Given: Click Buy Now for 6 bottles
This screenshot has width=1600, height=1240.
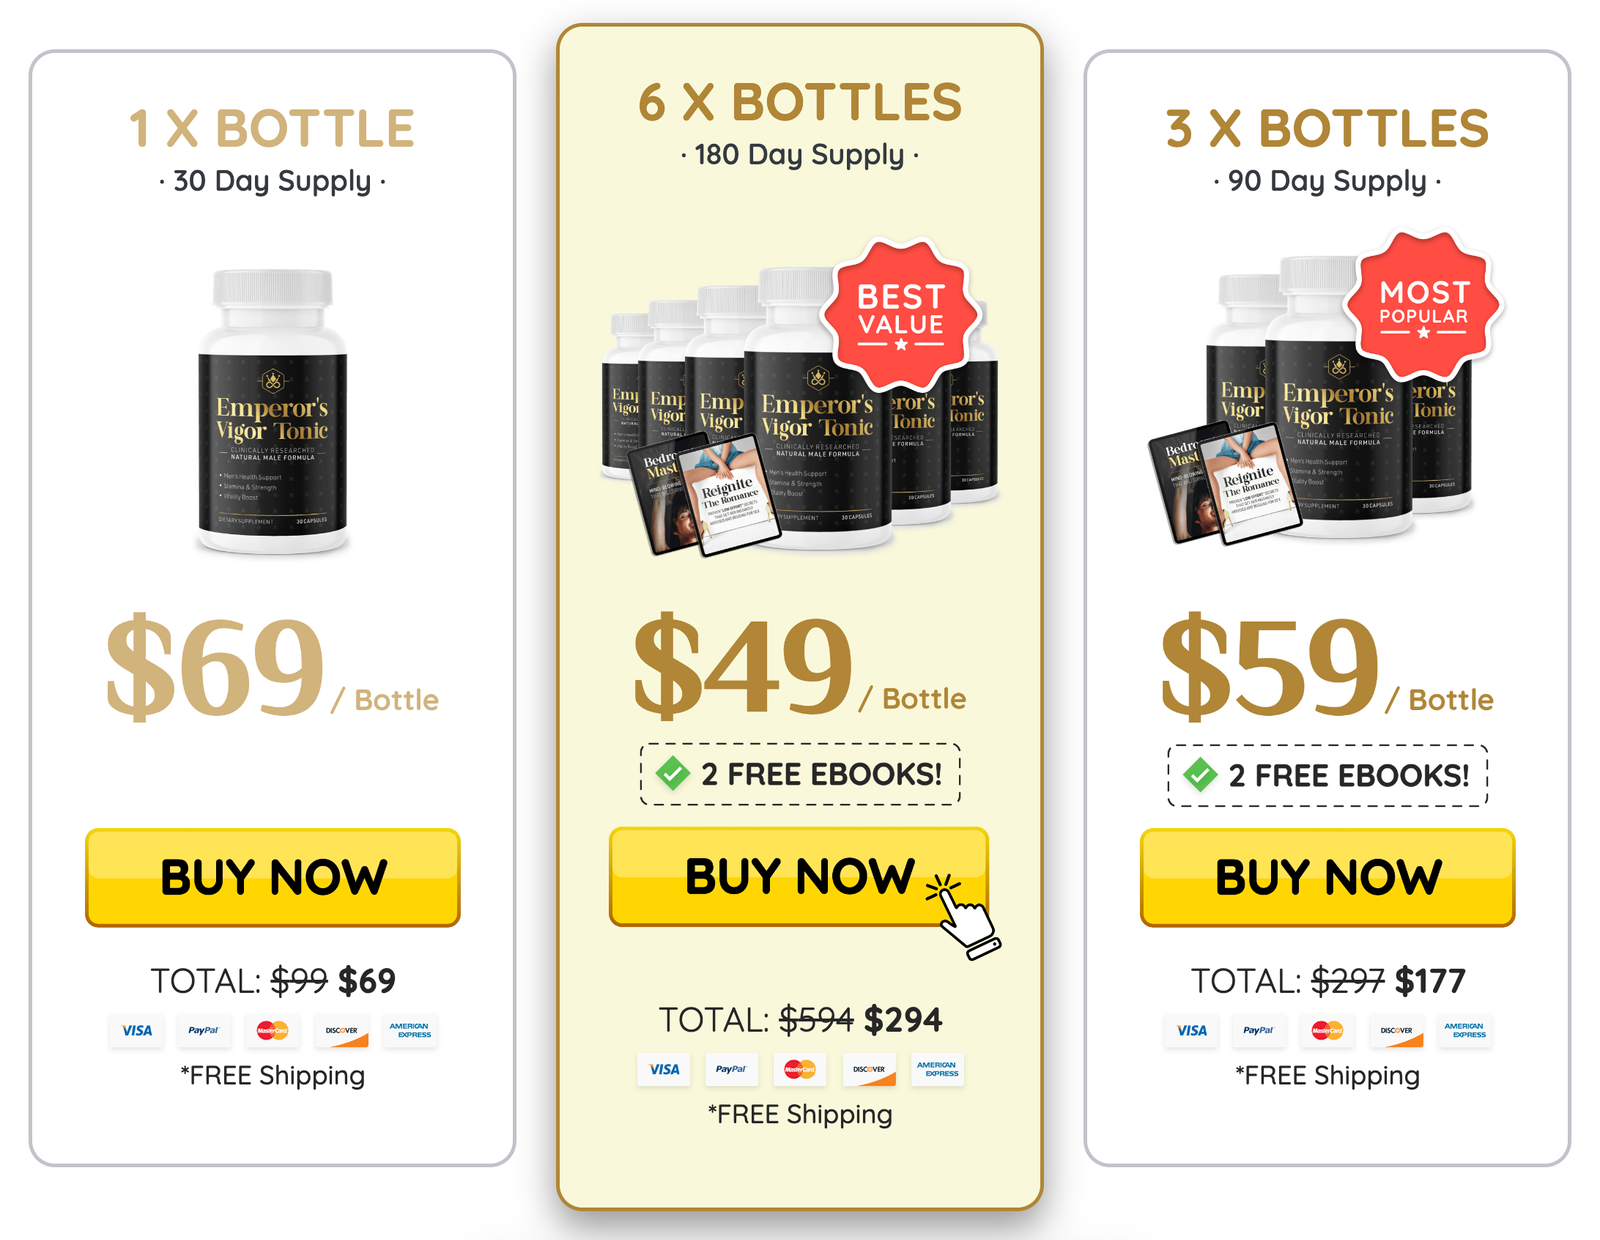Looking at the screenshot, I should [x=799, y=876].
